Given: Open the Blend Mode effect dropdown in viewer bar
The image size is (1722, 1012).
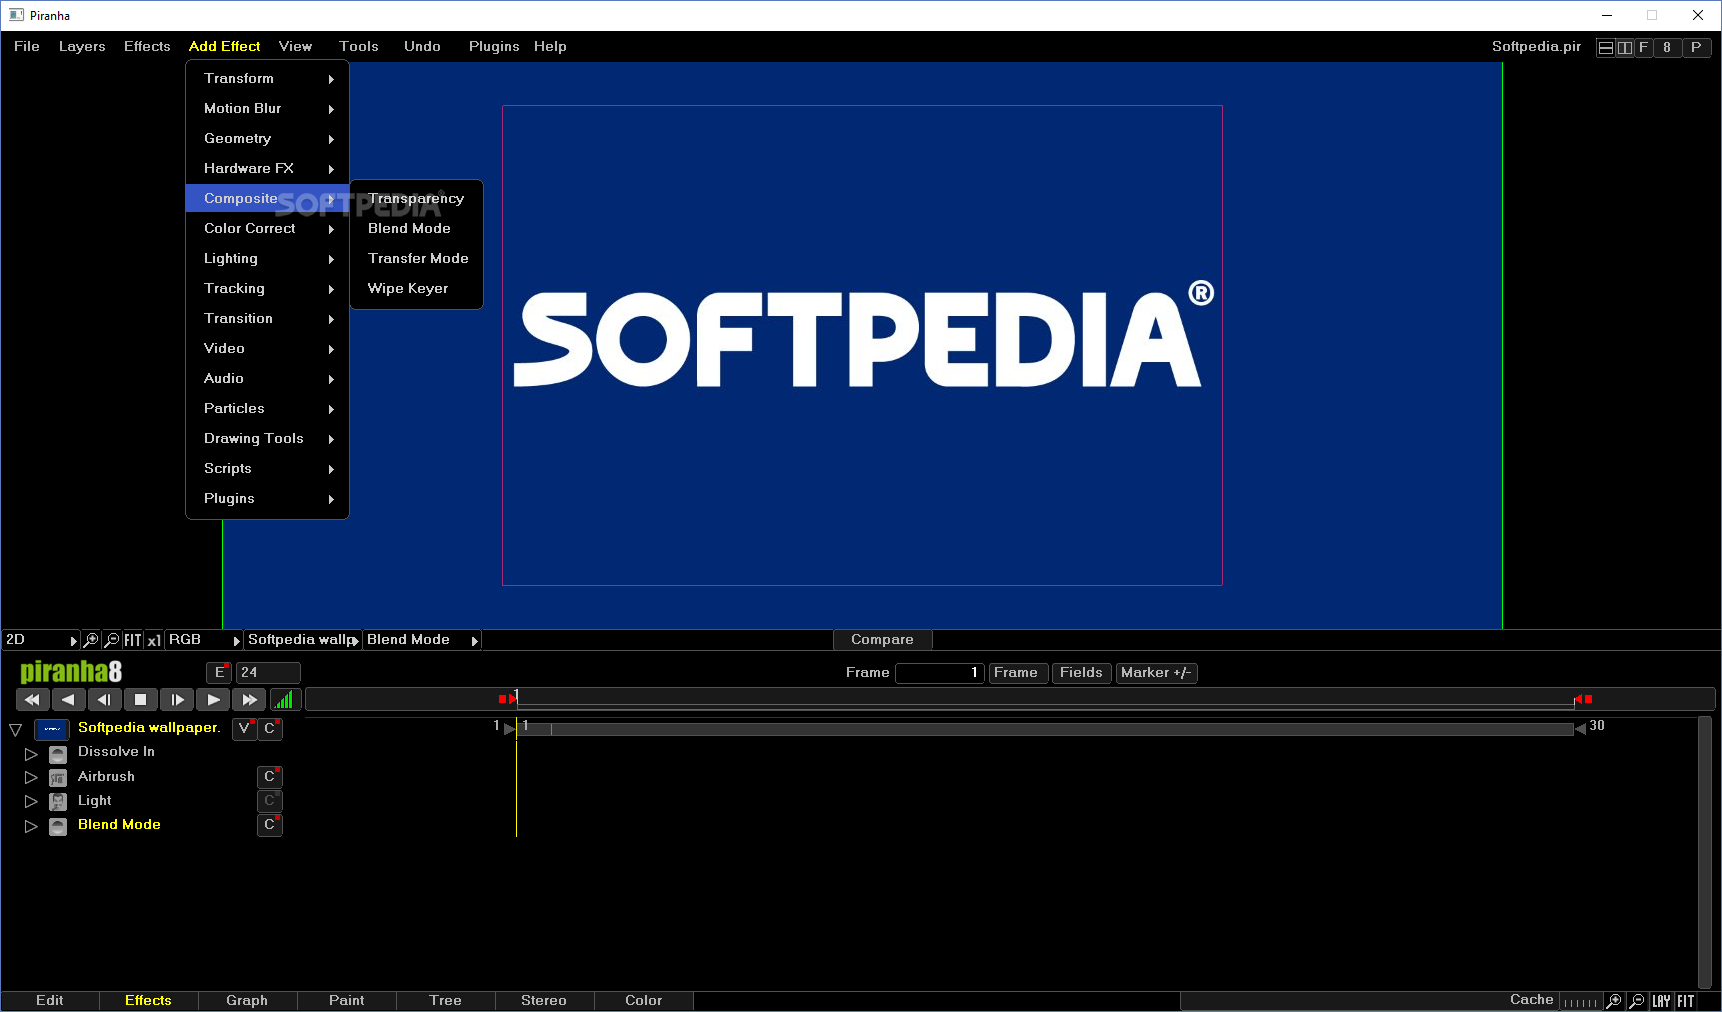Looking at the screenshot, I should click(422, 640).
